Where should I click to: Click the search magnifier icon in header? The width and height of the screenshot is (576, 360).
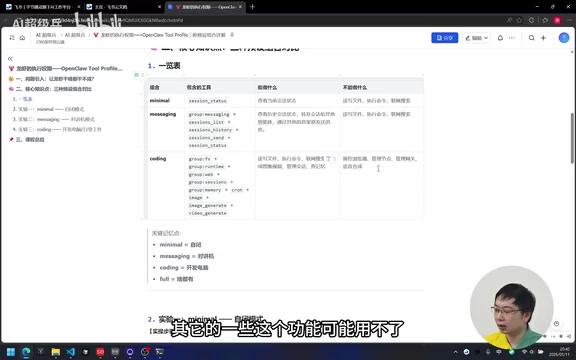tap(531, 38)
